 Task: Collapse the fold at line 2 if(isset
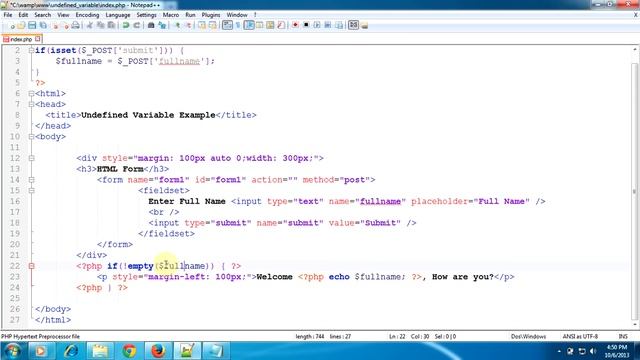tap(31, 50)
